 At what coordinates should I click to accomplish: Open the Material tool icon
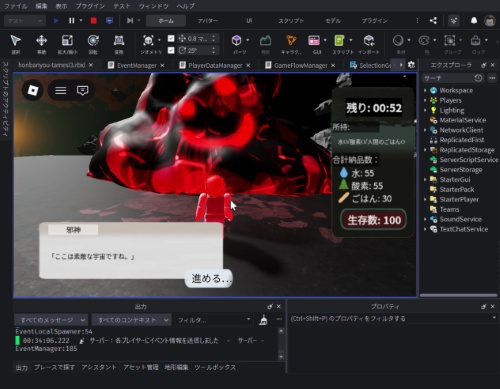(398, 41)
